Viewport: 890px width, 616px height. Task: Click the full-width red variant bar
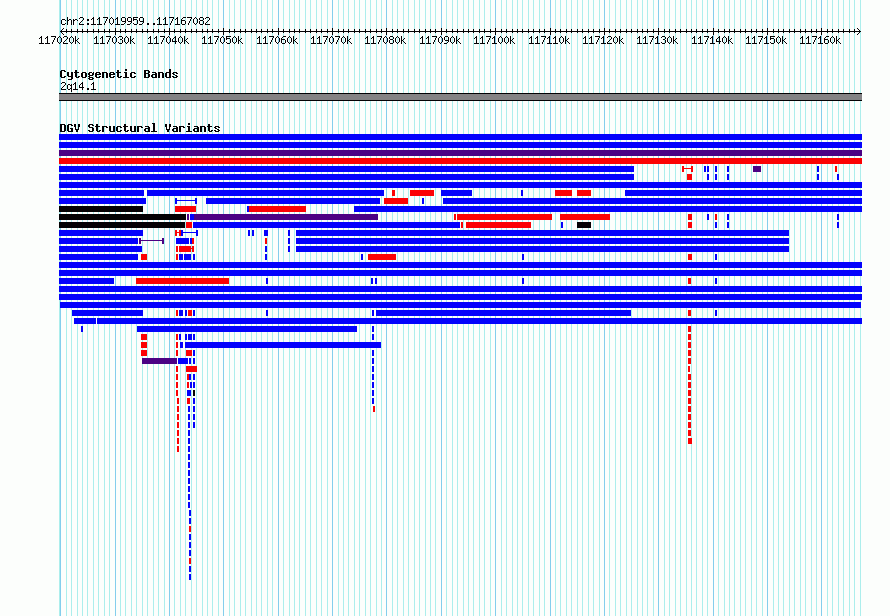pyautogui.click(x=460, y=161)
